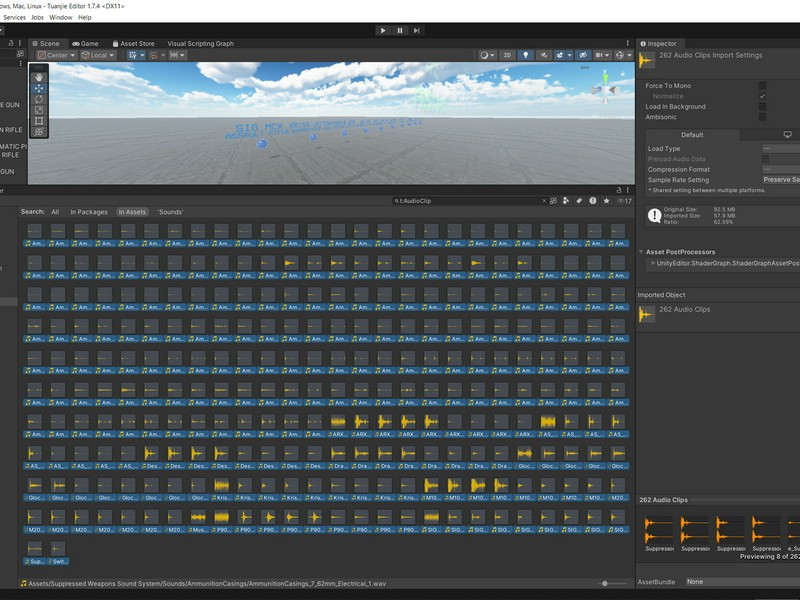Save search with the favorite star icon
800x600 pixels.
tap(606, 201)
